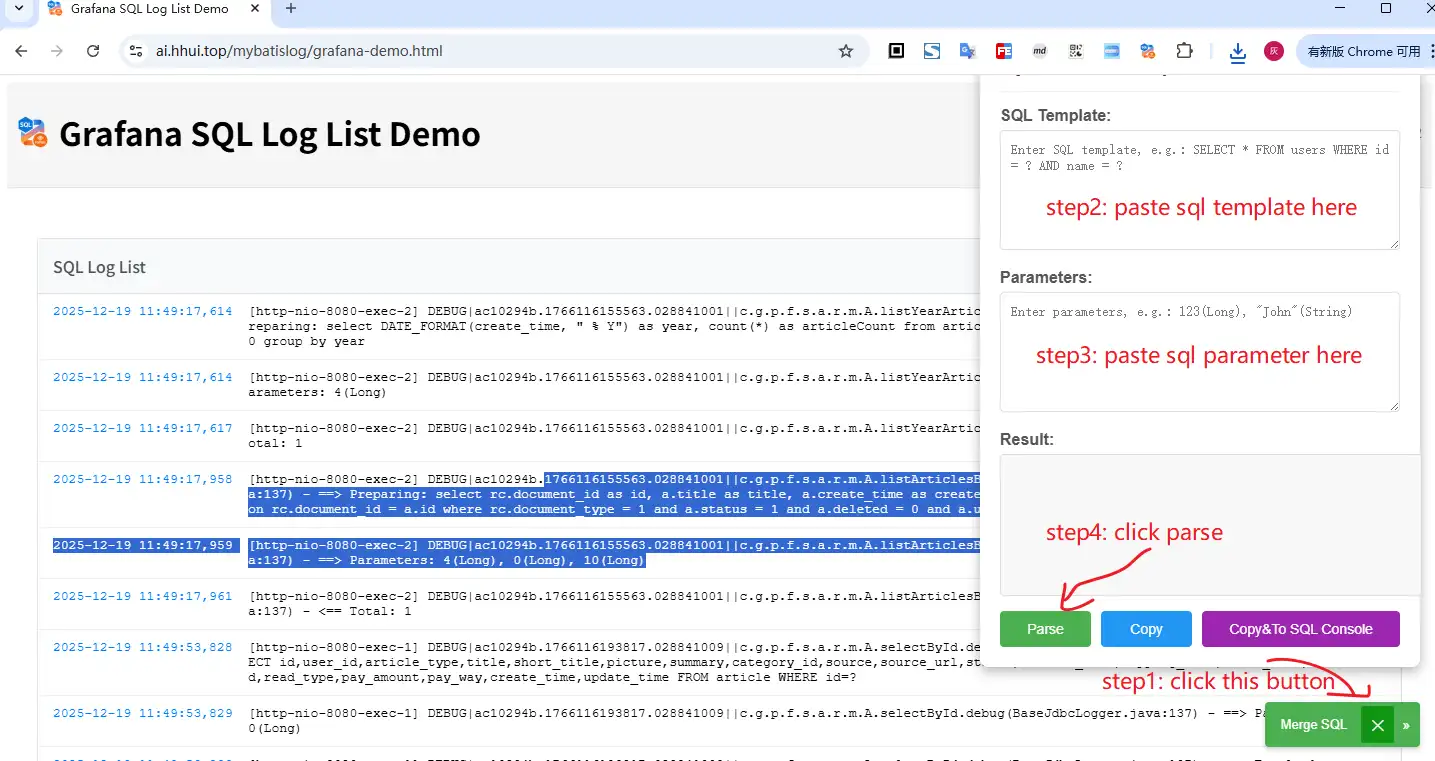1435x761 pixels.
Task: Open the FE extension in toolbar
Action: pyautogui.click(x=1003, y=51)
